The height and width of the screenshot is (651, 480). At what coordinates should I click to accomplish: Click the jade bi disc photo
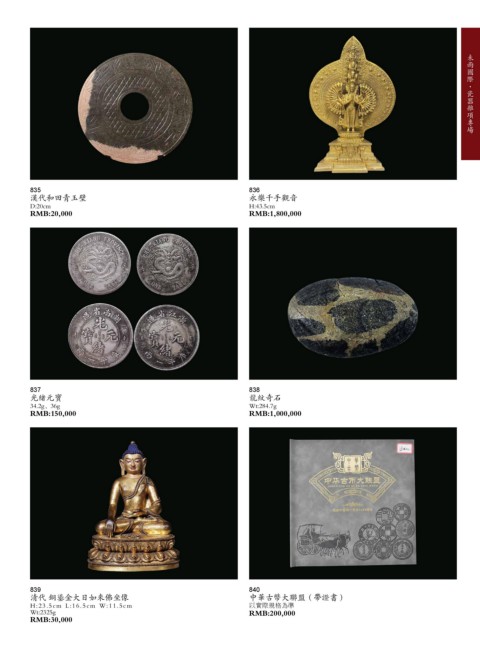click(134, 104)
